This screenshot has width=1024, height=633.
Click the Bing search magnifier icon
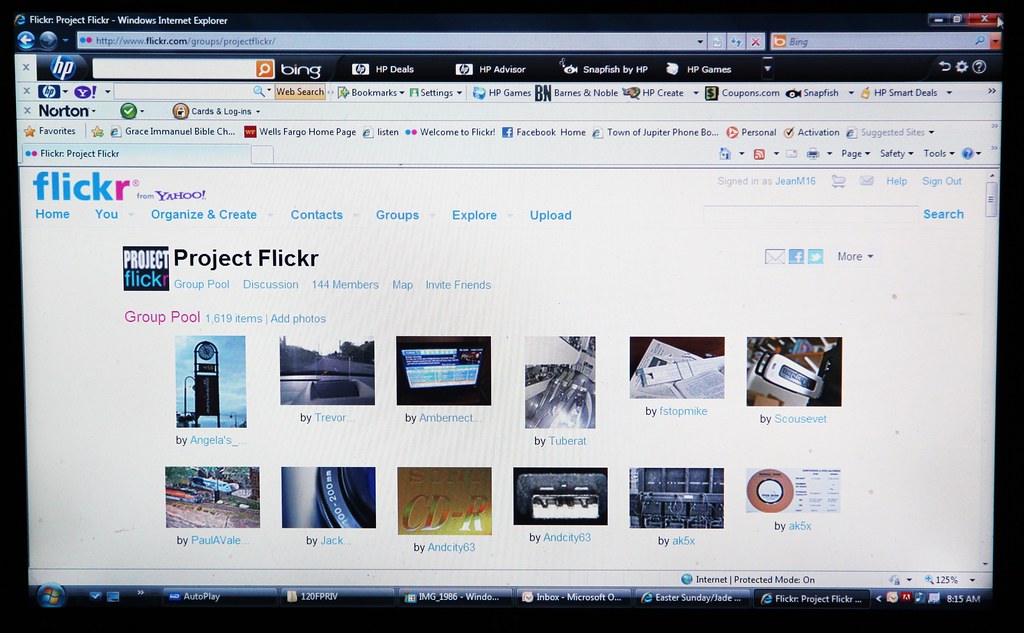(x=980, y=41)
